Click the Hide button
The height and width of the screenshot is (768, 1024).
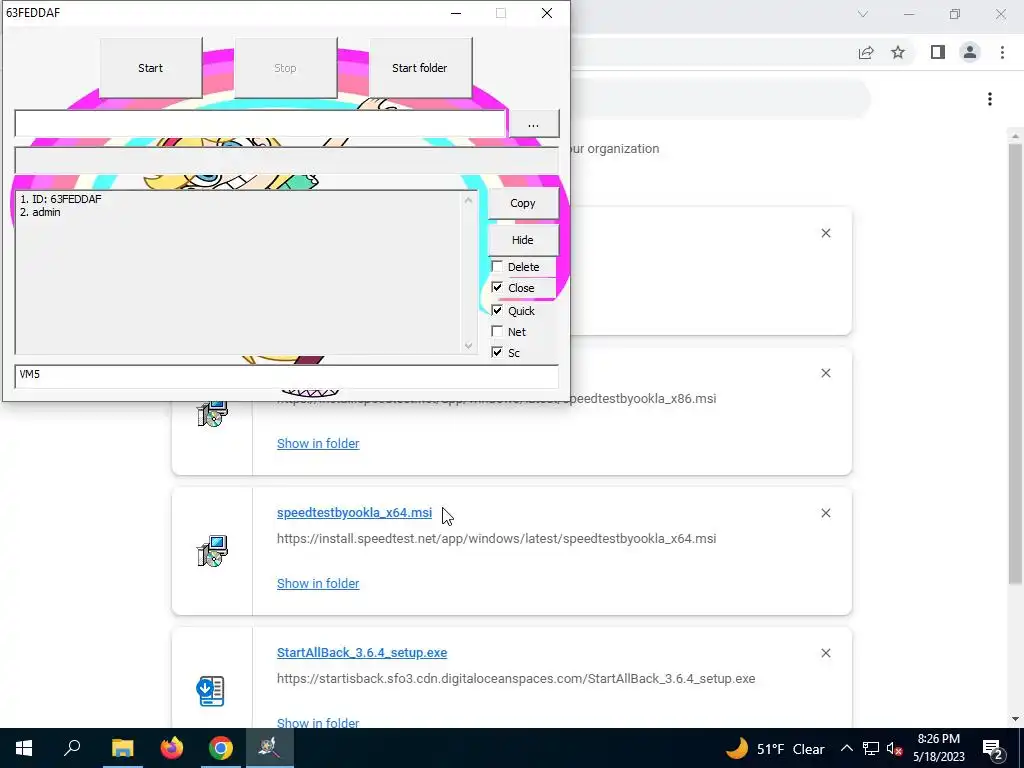(522, 240)
